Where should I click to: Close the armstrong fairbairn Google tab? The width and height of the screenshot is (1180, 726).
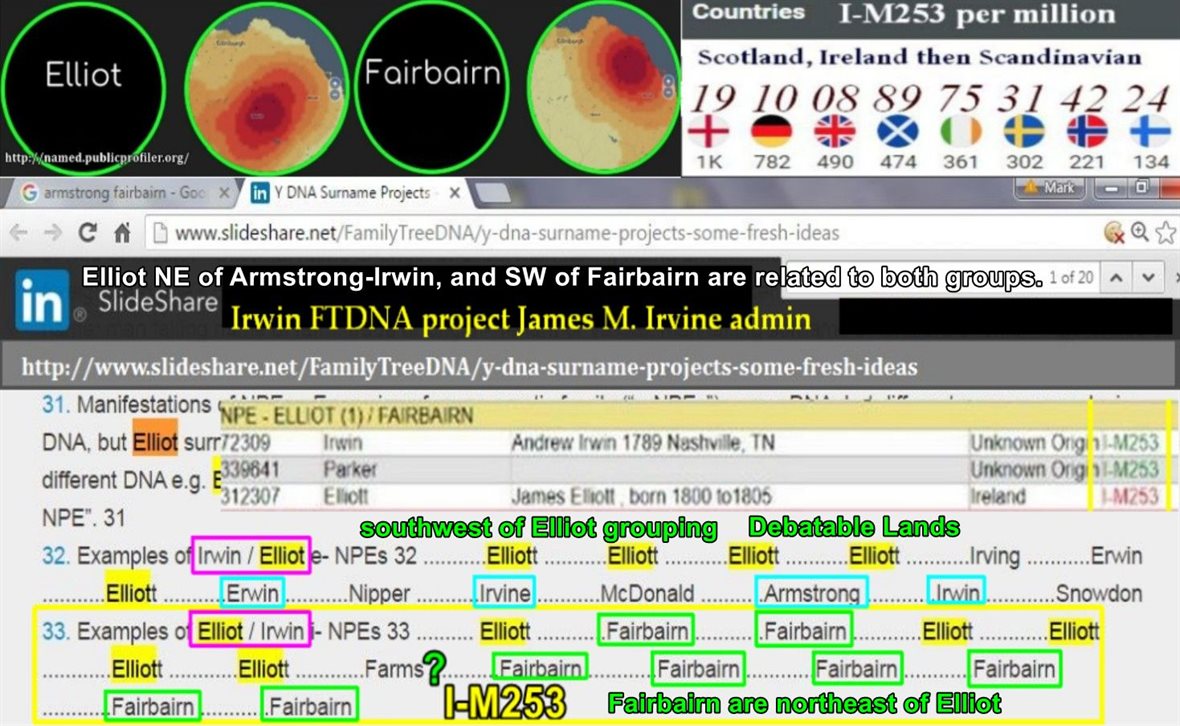[224, 193]
